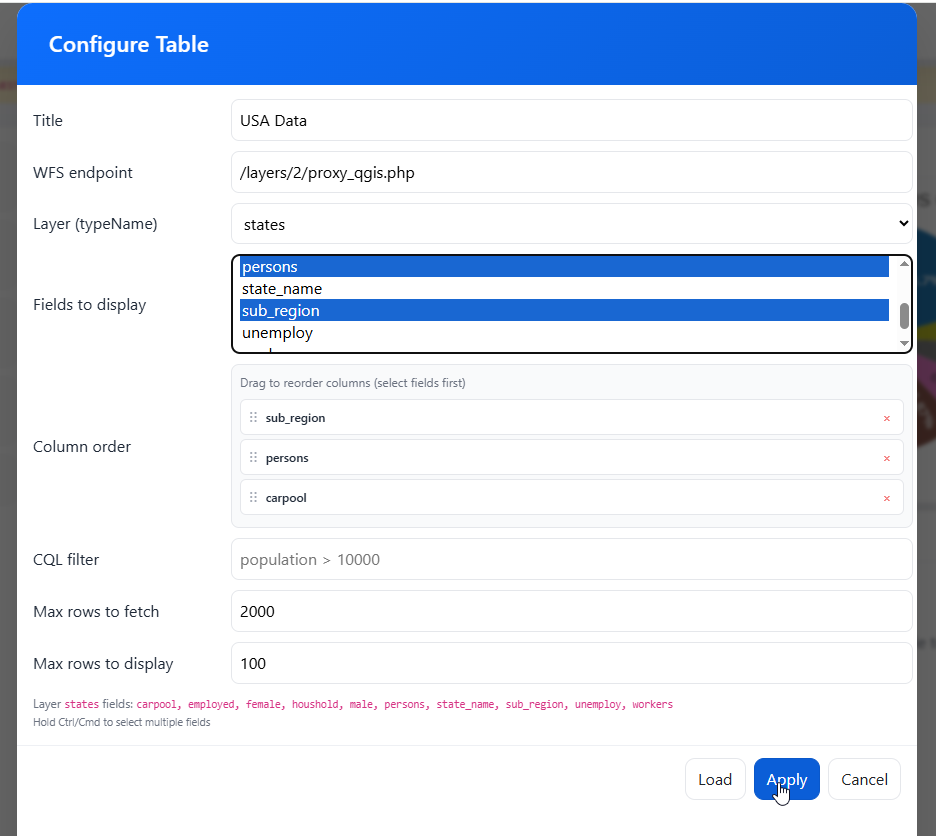The width and height of the screenshot is (936, 836).
Task: Grab the carpool drag handle
Action: tap(253, 497)
